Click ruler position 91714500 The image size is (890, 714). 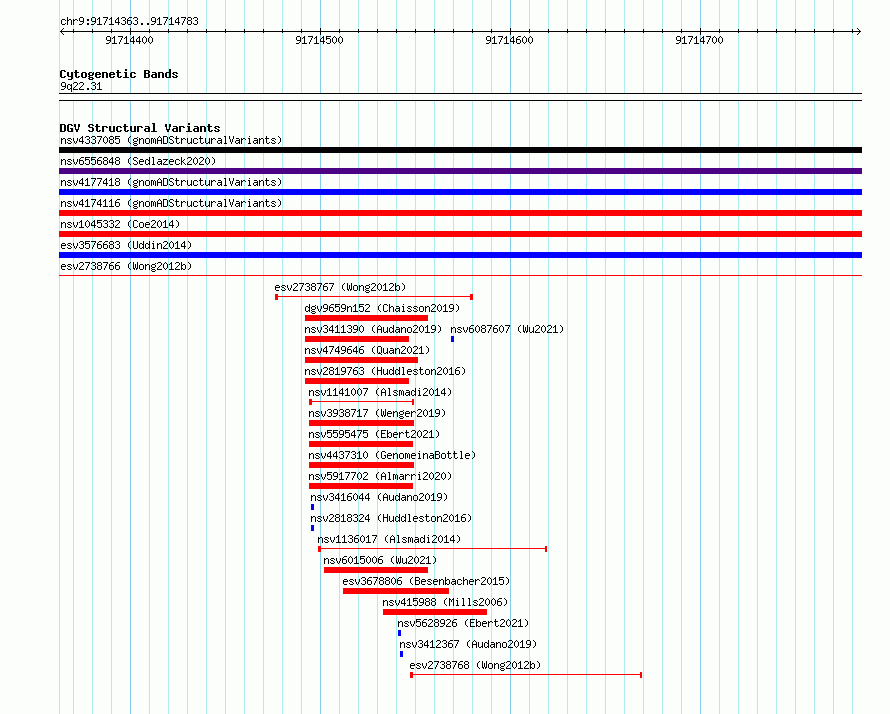[x=319, y=40]
